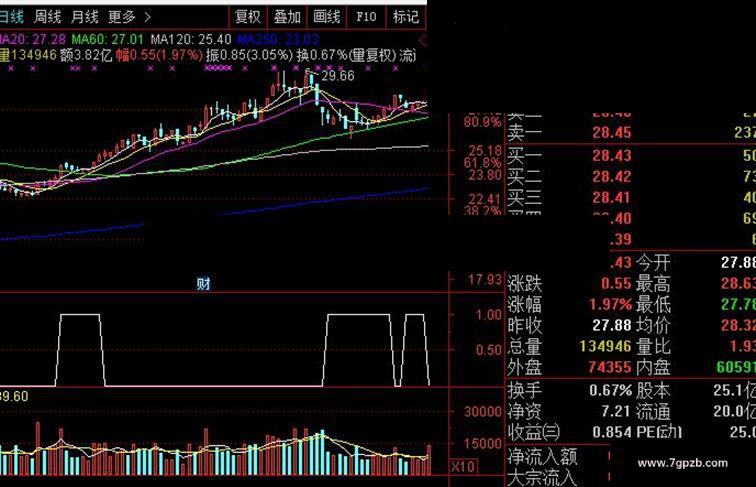The image size is (756, 487).
Task: Select the MA120: 25.40 indicator label
Action: click(x=191, y=39)
